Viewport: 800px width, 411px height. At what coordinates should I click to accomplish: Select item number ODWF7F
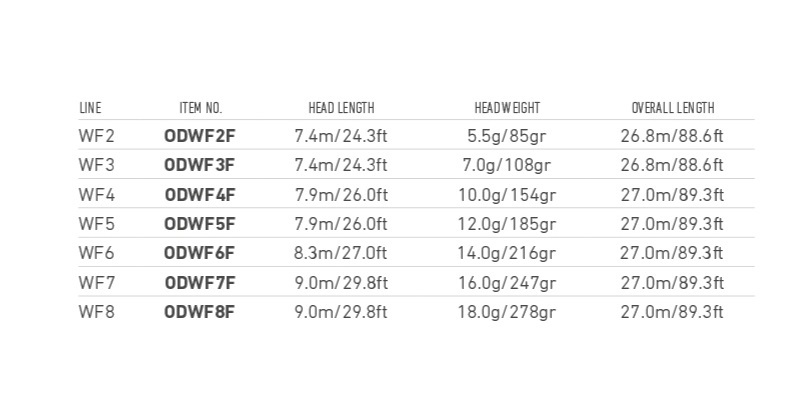coord(200,282)
